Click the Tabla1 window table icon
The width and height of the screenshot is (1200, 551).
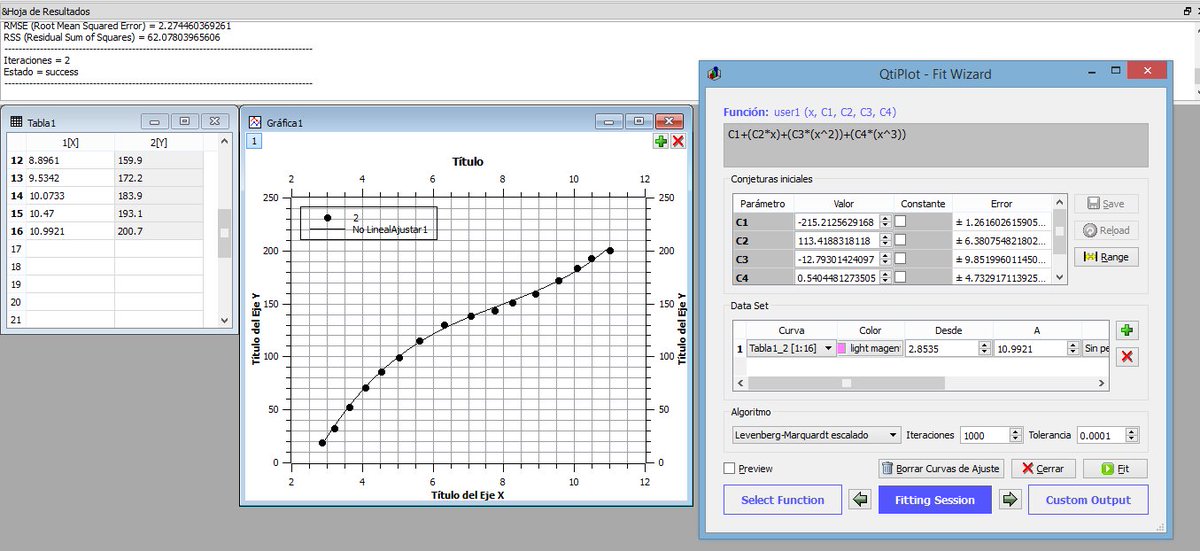coord(16,122)
